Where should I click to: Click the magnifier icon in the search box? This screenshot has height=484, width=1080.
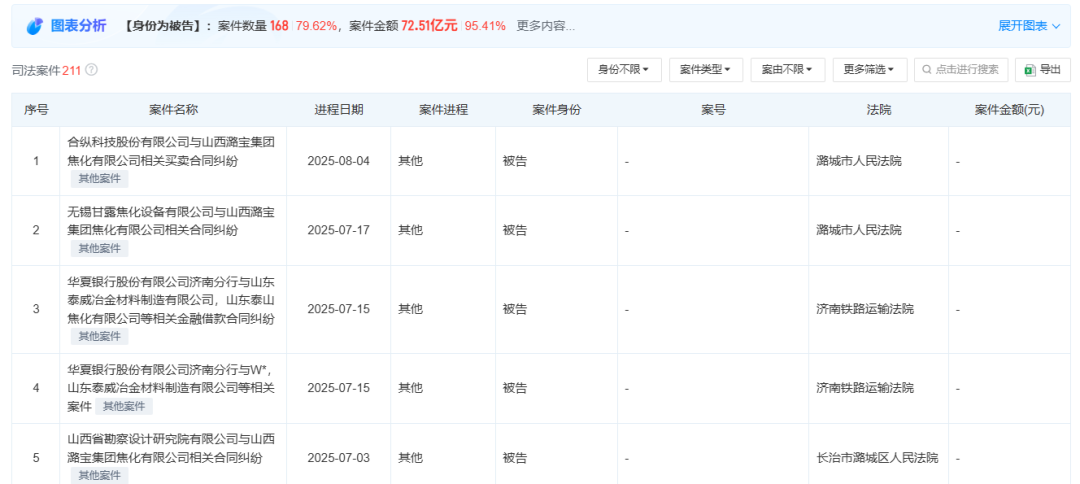click(926, 70)
